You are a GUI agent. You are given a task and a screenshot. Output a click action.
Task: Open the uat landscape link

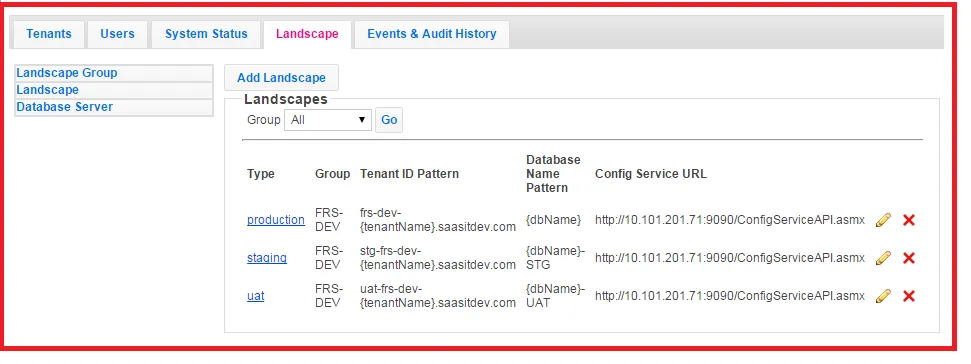pyautogui.click(x=256, y=296)
